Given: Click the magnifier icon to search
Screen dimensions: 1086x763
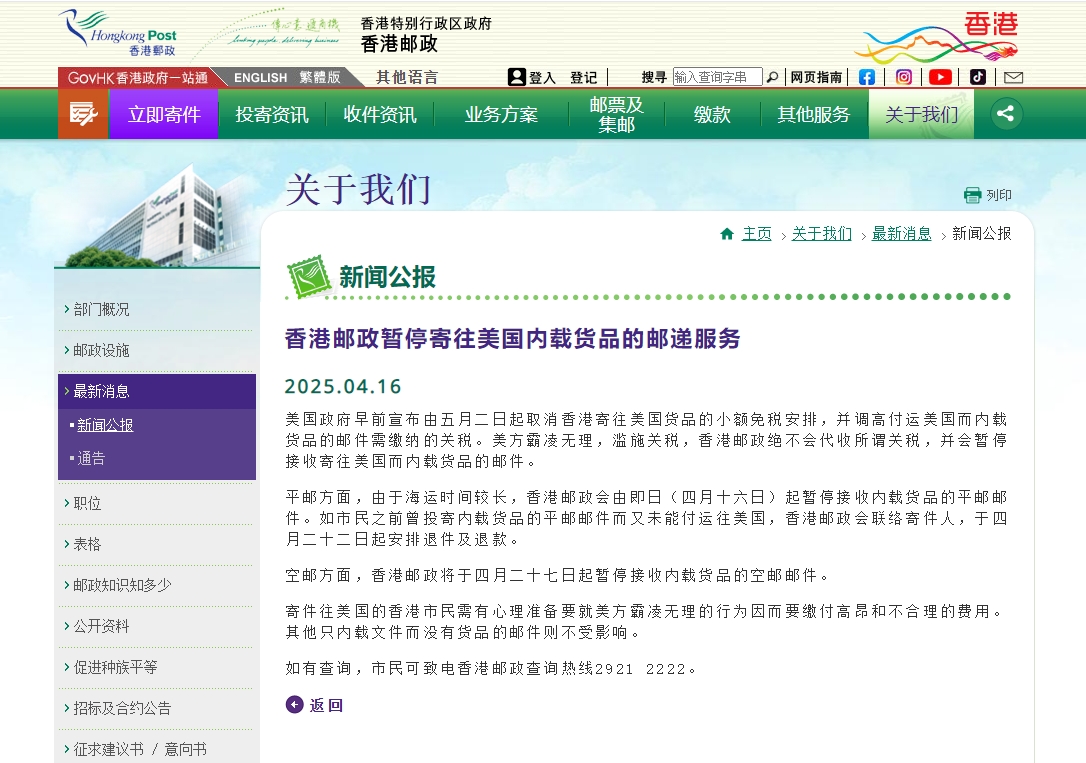Looking at the screenshot, I should tap(773, 76).
